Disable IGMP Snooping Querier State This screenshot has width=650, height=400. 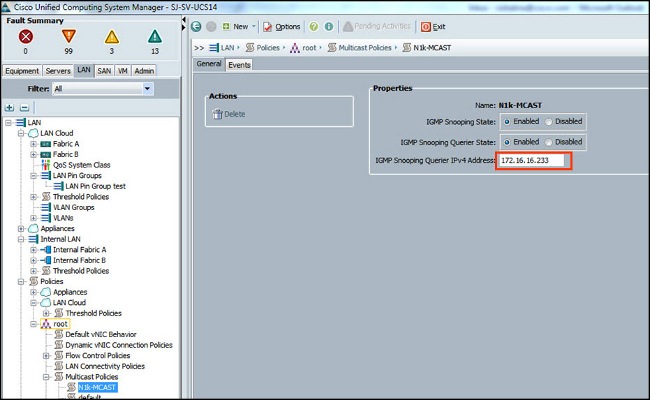(x=549, y=142)
